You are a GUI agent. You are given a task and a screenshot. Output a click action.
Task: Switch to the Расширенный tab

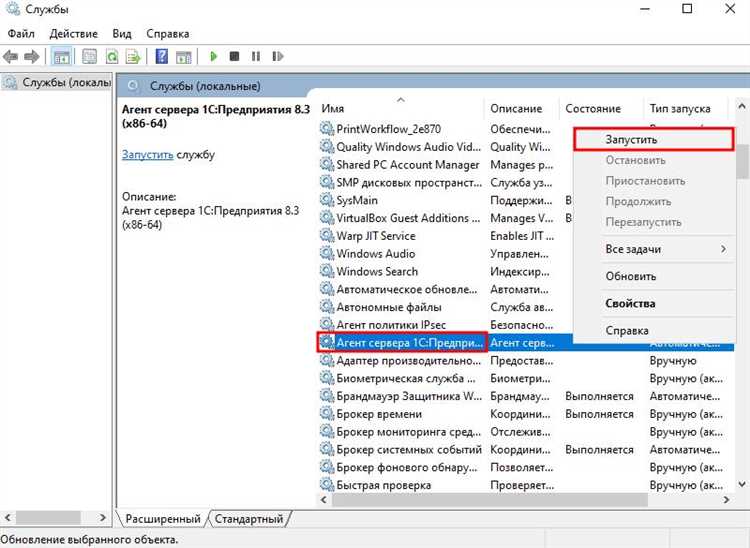click(163, 519)
